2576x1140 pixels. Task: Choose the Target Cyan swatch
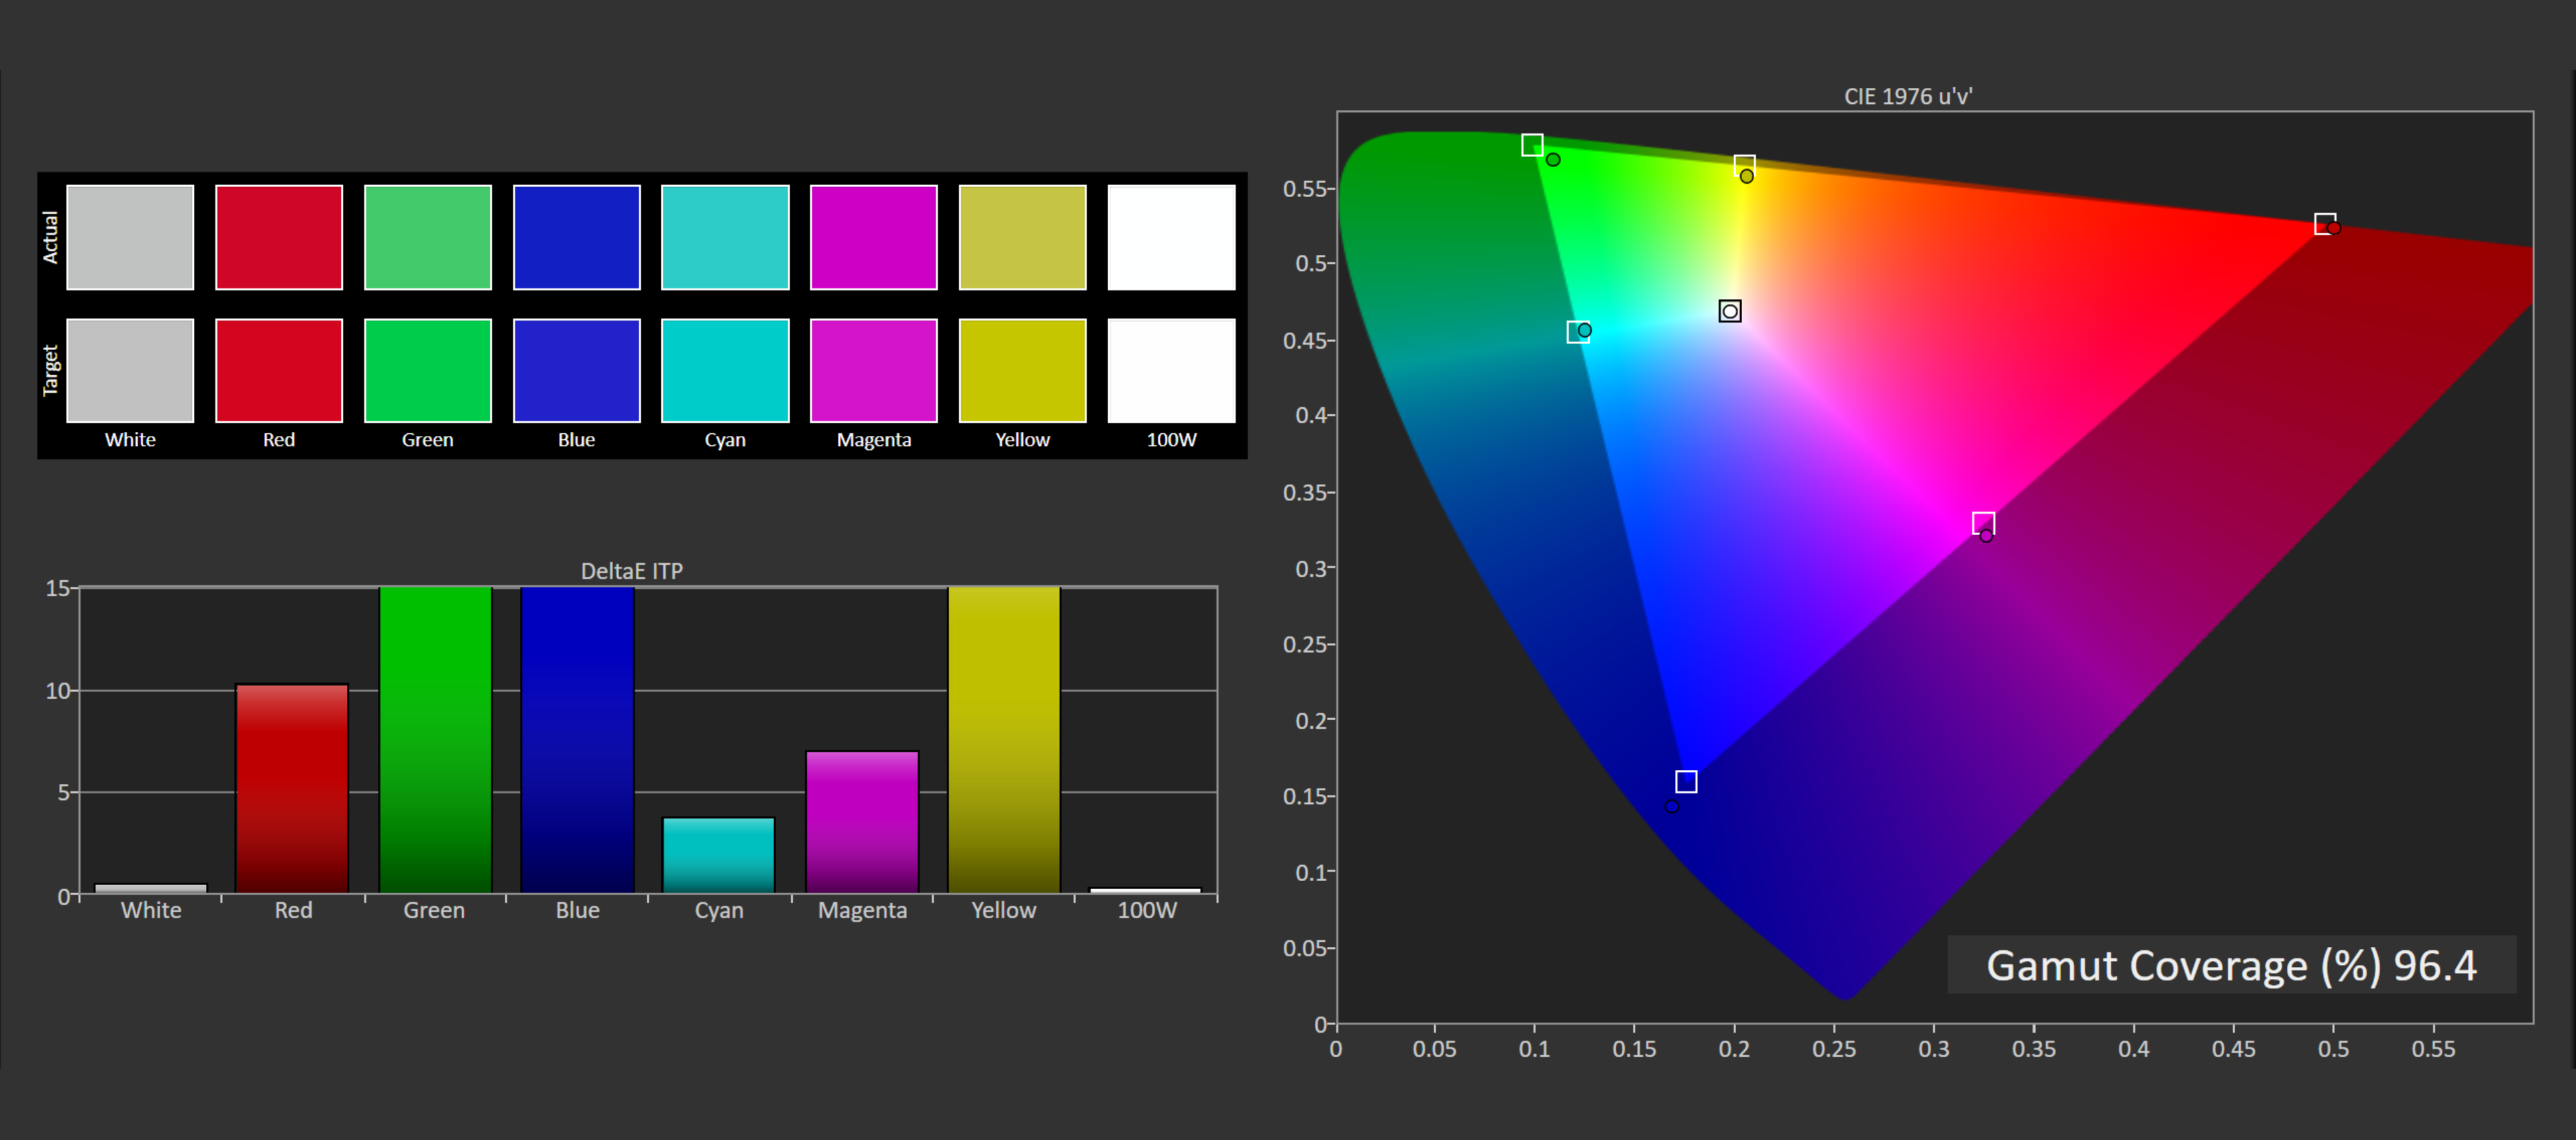[725, 371]
